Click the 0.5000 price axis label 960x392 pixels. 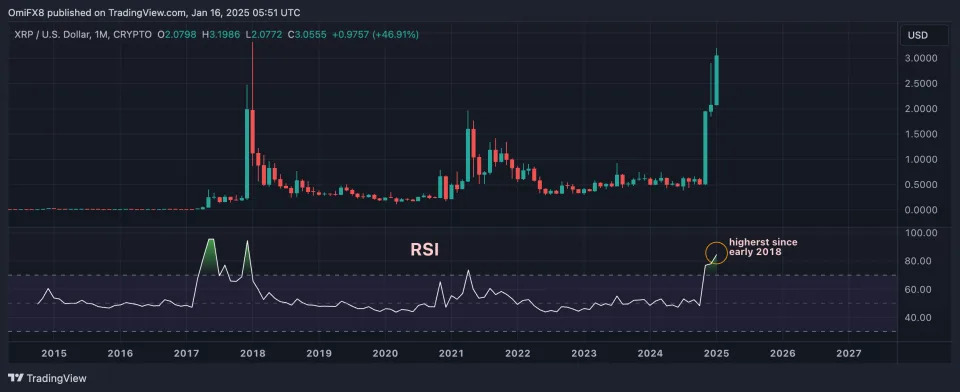(x=920, y=184)
